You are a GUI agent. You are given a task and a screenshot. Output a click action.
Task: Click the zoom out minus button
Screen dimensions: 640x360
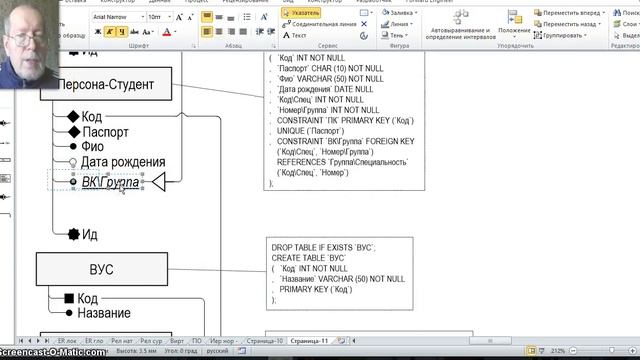click(x=573, y=350)
